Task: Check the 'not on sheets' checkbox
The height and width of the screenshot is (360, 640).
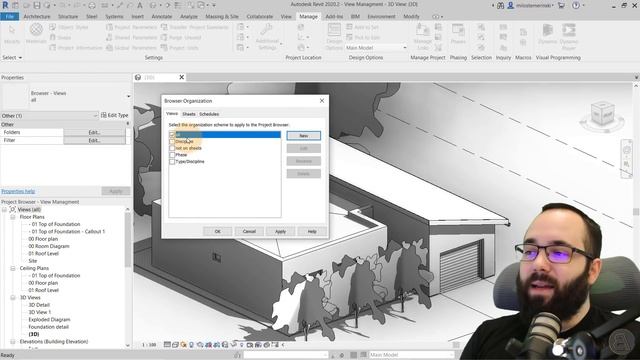Action: [x=172, y=148]
